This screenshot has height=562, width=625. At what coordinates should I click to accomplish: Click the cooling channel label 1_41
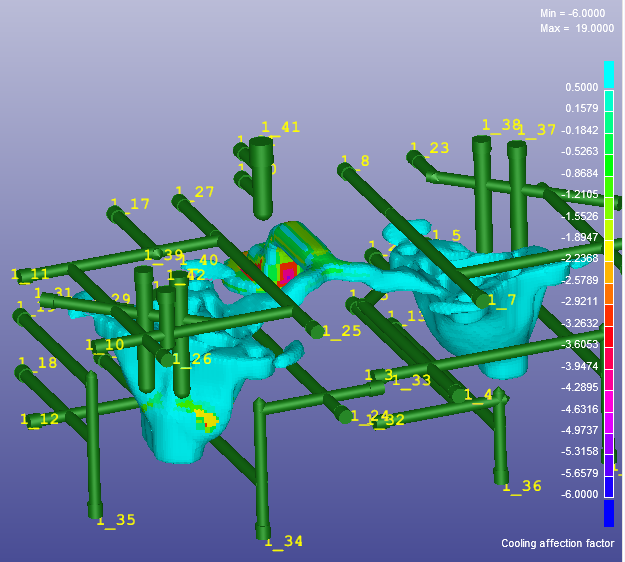click(281, 127)
